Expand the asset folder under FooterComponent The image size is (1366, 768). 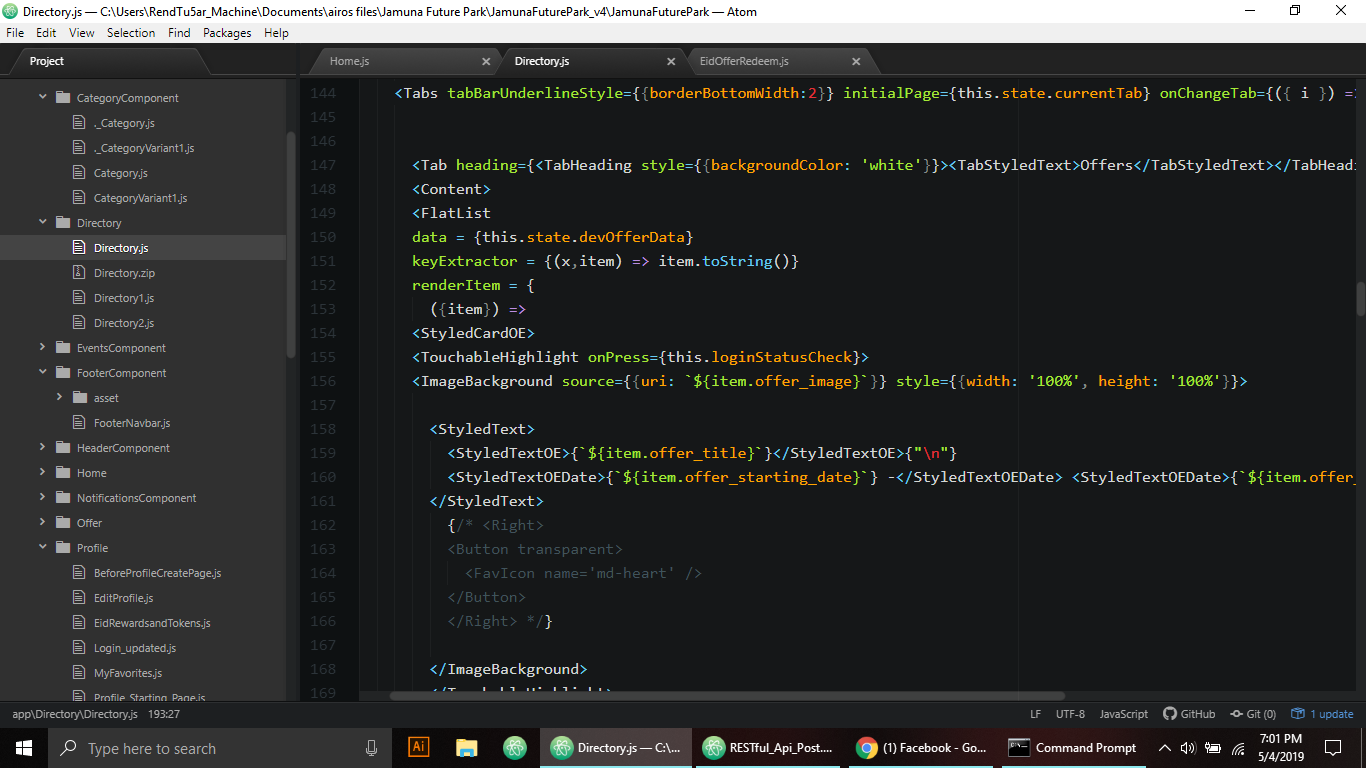(60, 397)
